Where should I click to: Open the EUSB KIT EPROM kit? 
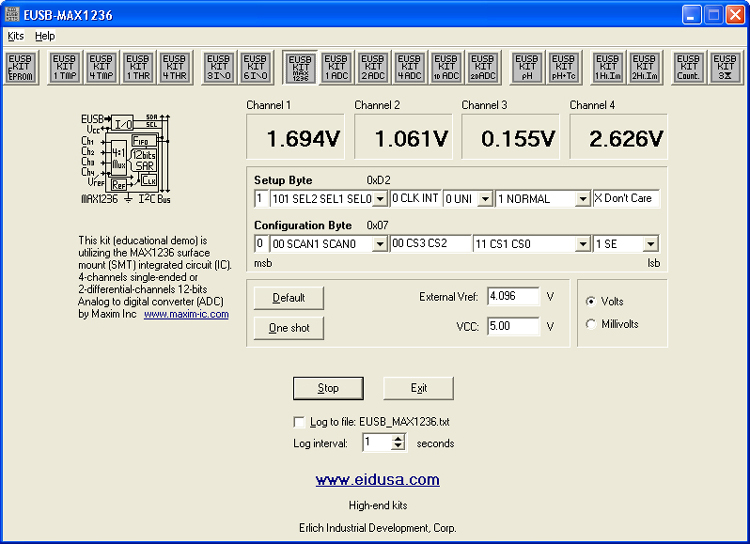click(21, 67)
